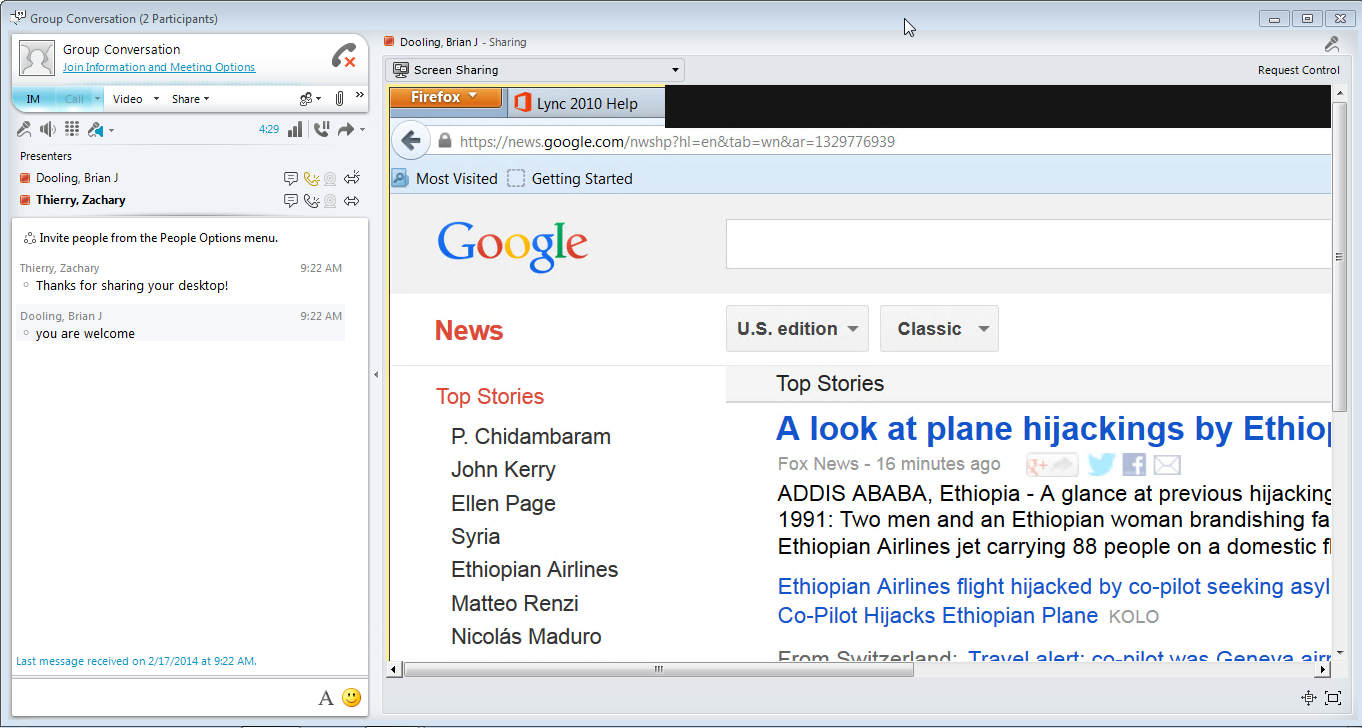Expand the Video dropdown arrow
The height and width of the screenshot is (728, 1362).
(156, 99)
